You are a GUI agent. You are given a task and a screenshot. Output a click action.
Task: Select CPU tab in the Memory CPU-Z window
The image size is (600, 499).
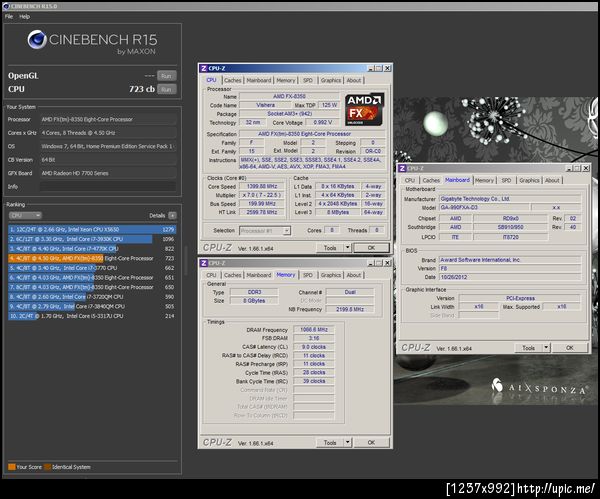(211, 275)
